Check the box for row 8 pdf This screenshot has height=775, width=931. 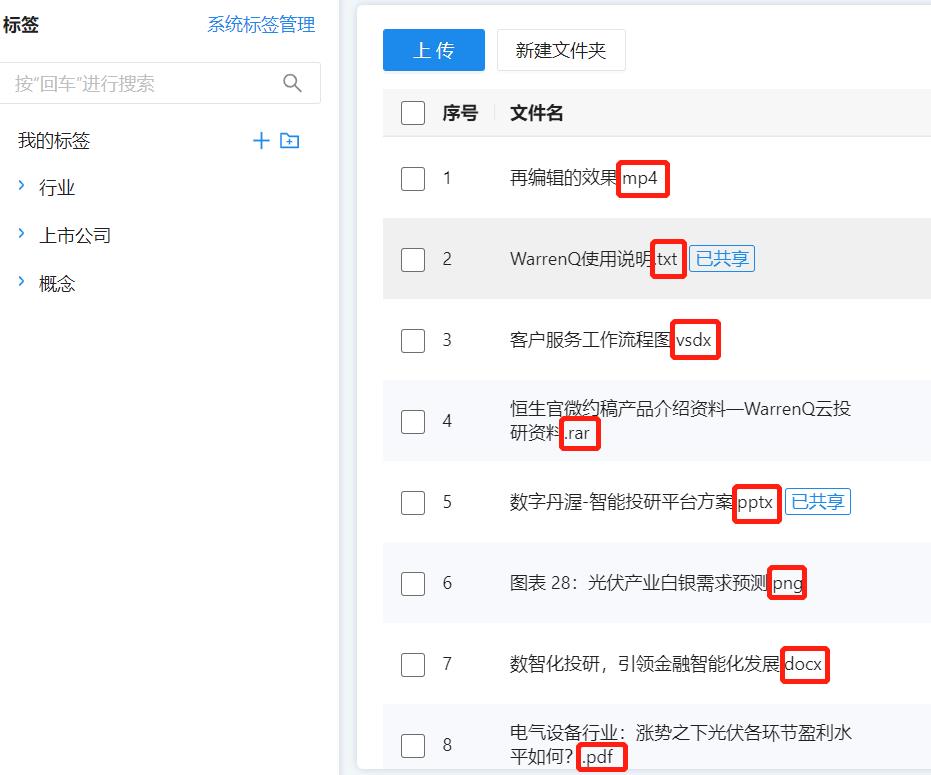coord(413,745)
